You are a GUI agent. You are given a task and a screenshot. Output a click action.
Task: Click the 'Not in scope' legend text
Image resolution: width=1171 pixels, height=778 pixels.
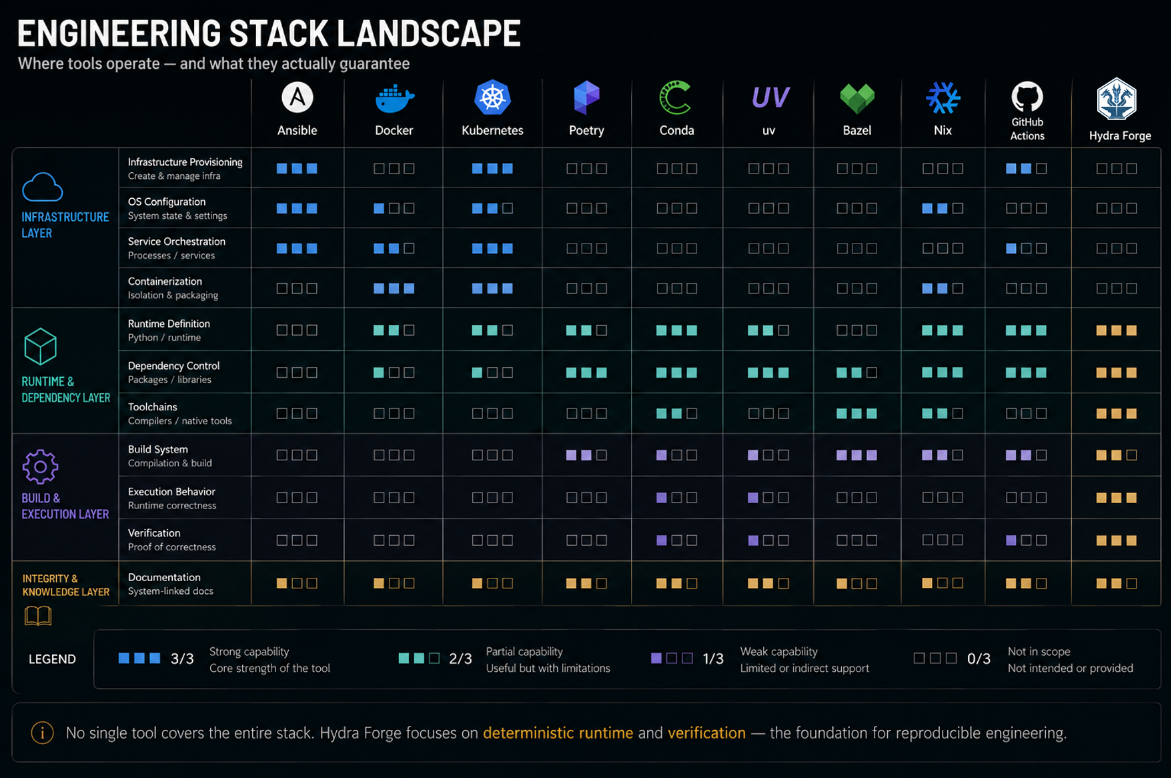[1039, 652]
